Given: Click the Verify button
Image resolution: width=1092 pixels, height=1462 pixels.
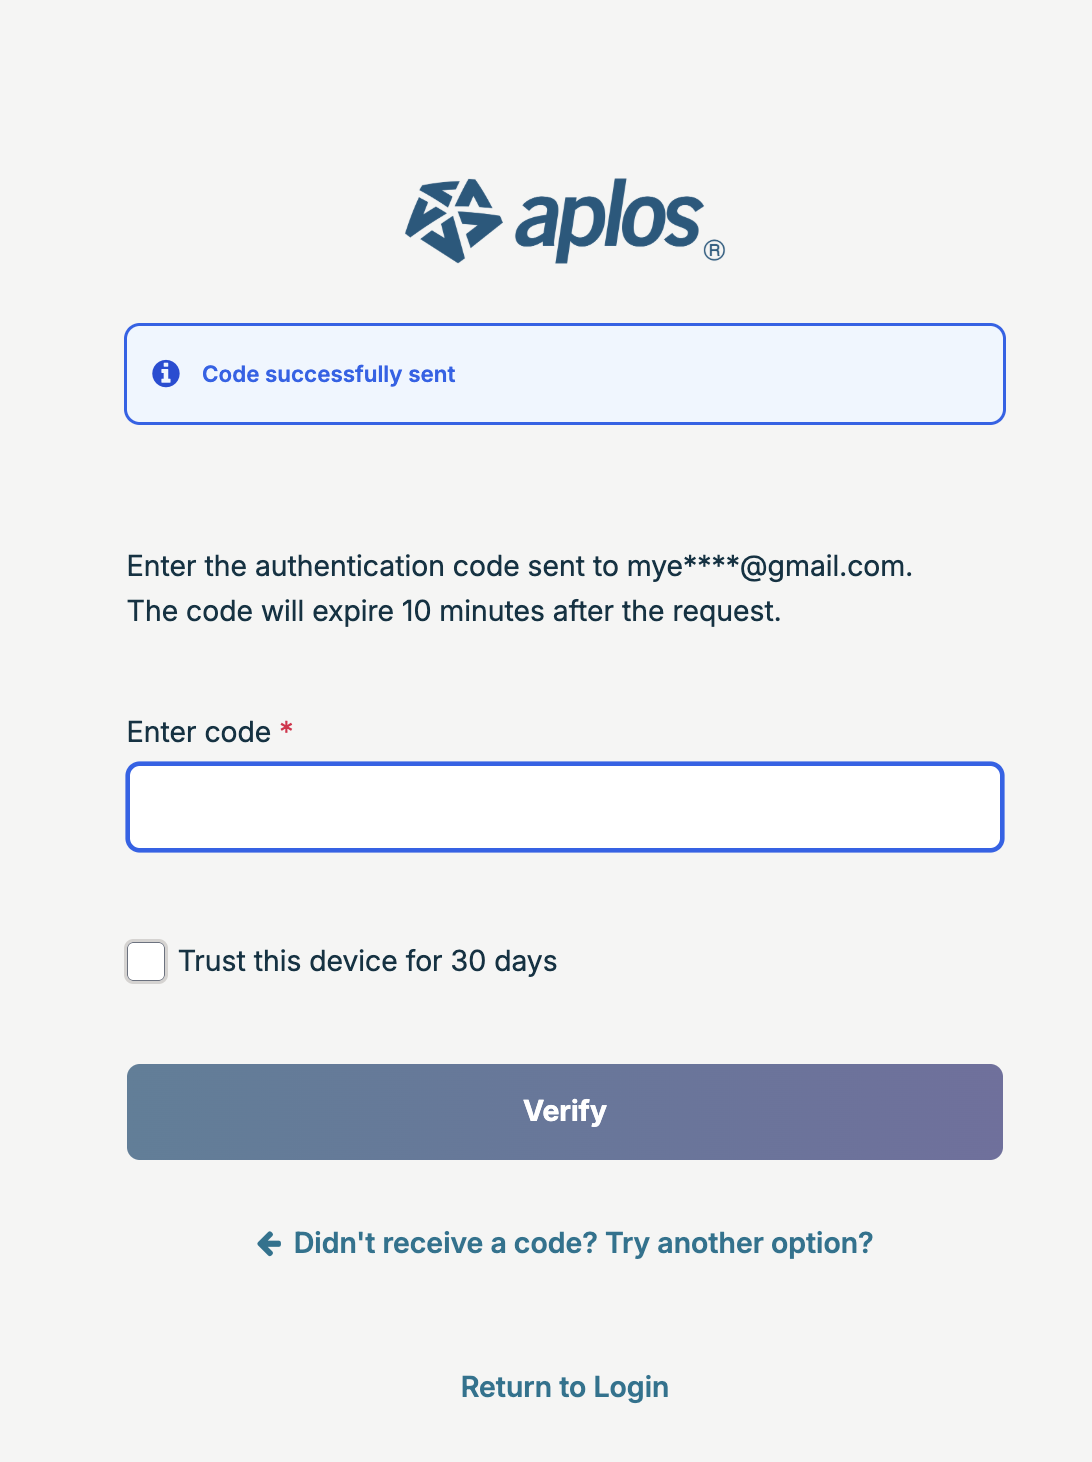Looking at the screenshot, I should coord(565,1112).
